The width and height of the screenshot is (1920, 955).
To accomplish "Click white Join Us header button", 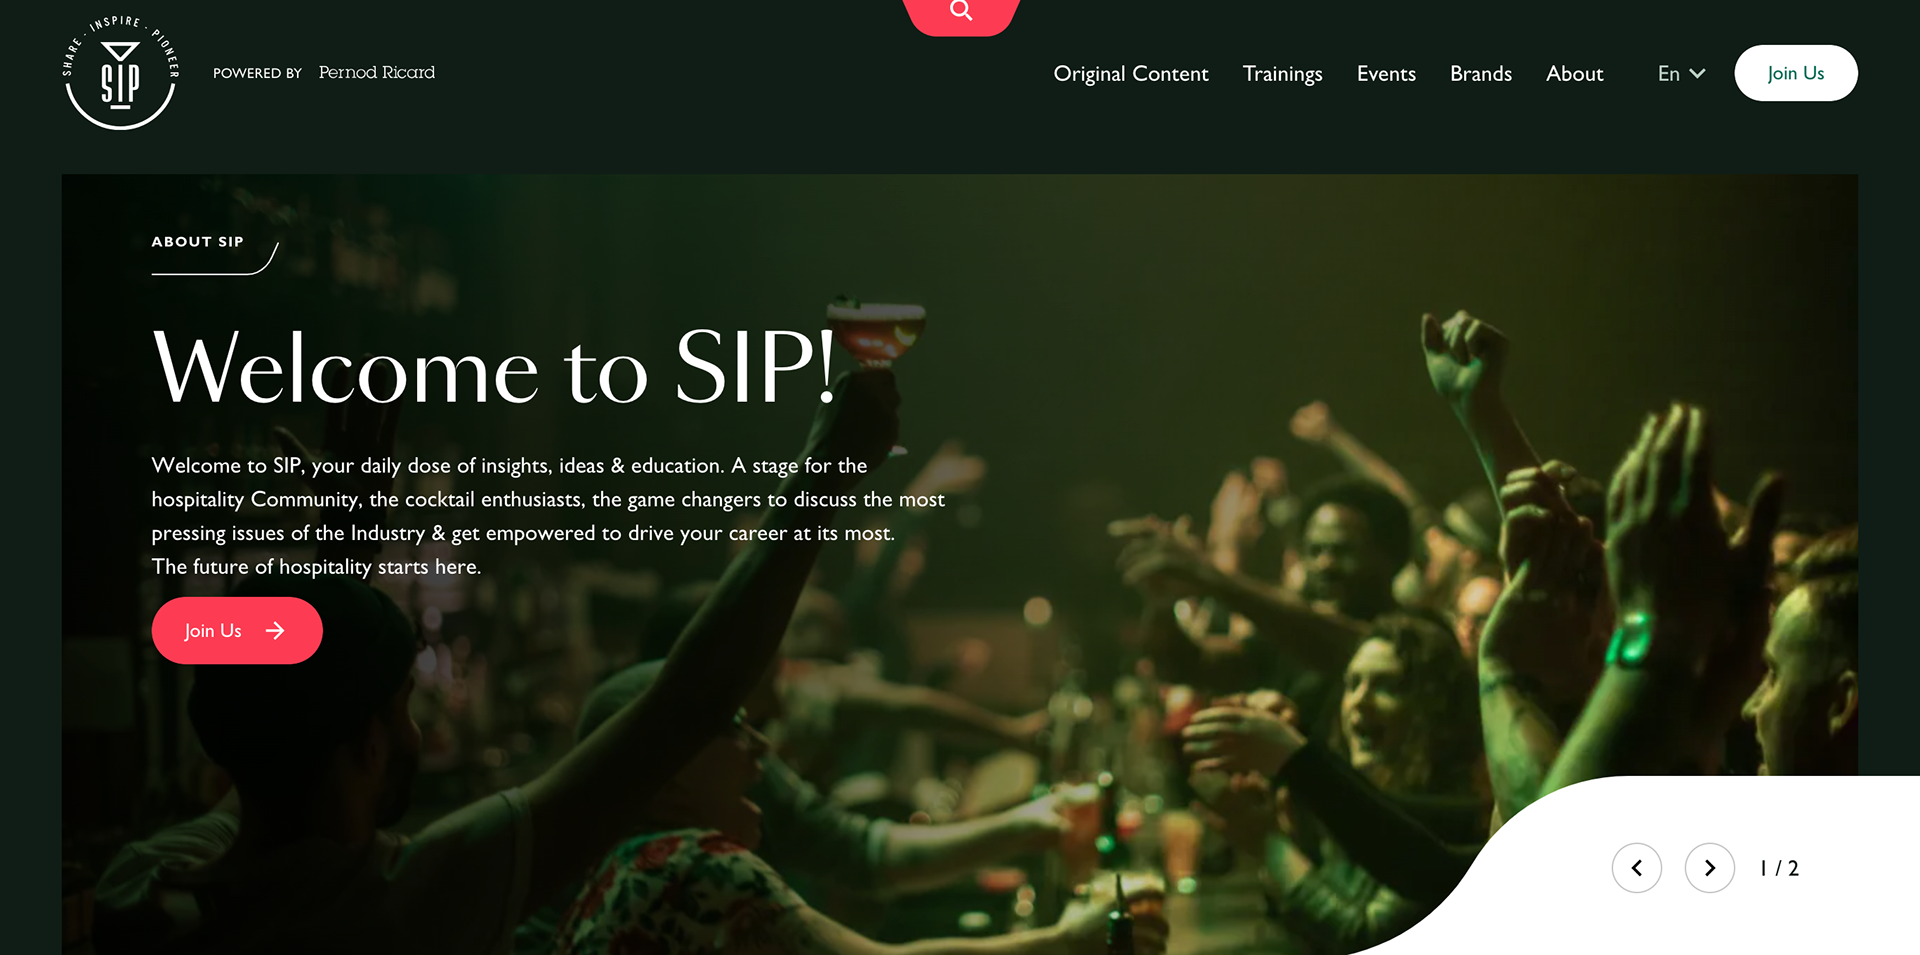I will coord(1796,73).
